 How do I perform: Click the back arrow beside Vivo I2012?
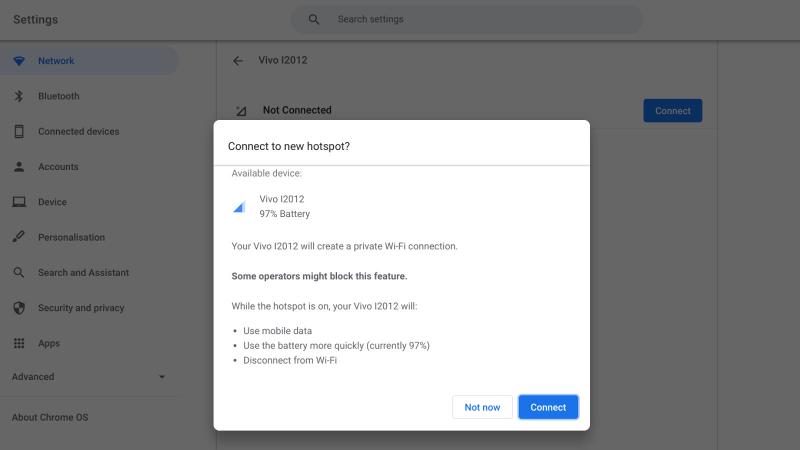pyautogui.click(x=238, y=61)
